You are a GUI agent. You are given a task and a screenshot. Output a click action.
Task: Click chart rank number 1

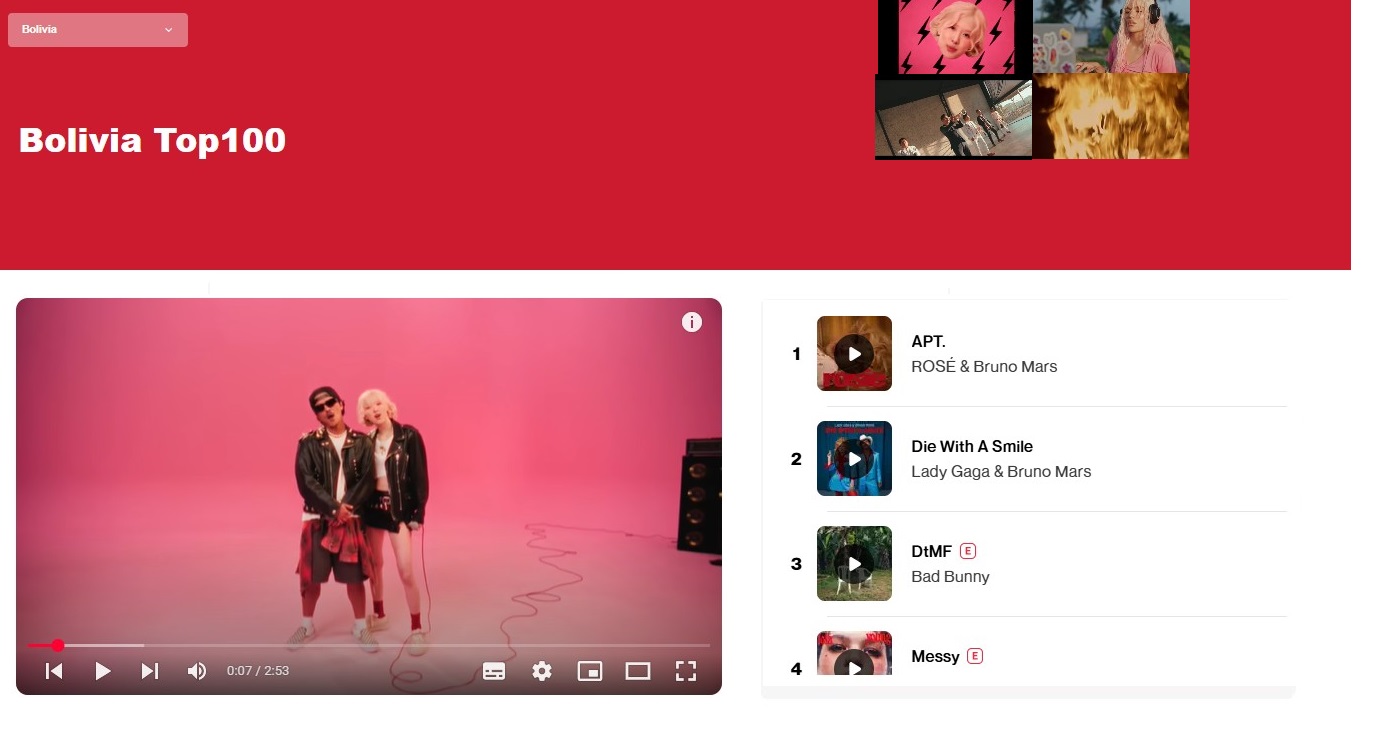796,353
